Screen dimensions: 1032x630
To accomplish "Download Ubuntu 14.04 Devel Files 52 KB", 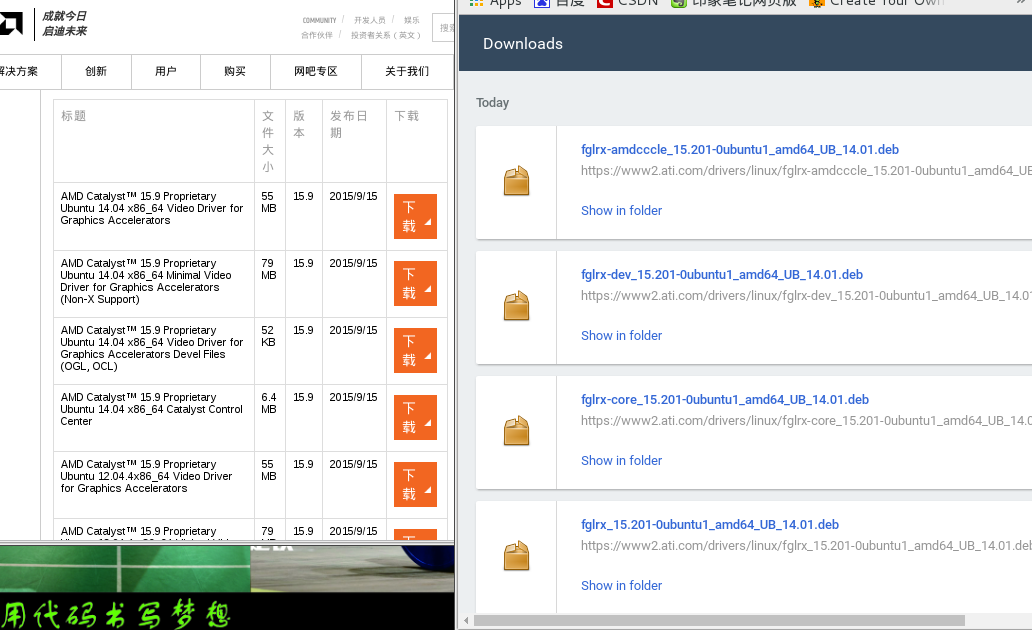I will point(415,351).
